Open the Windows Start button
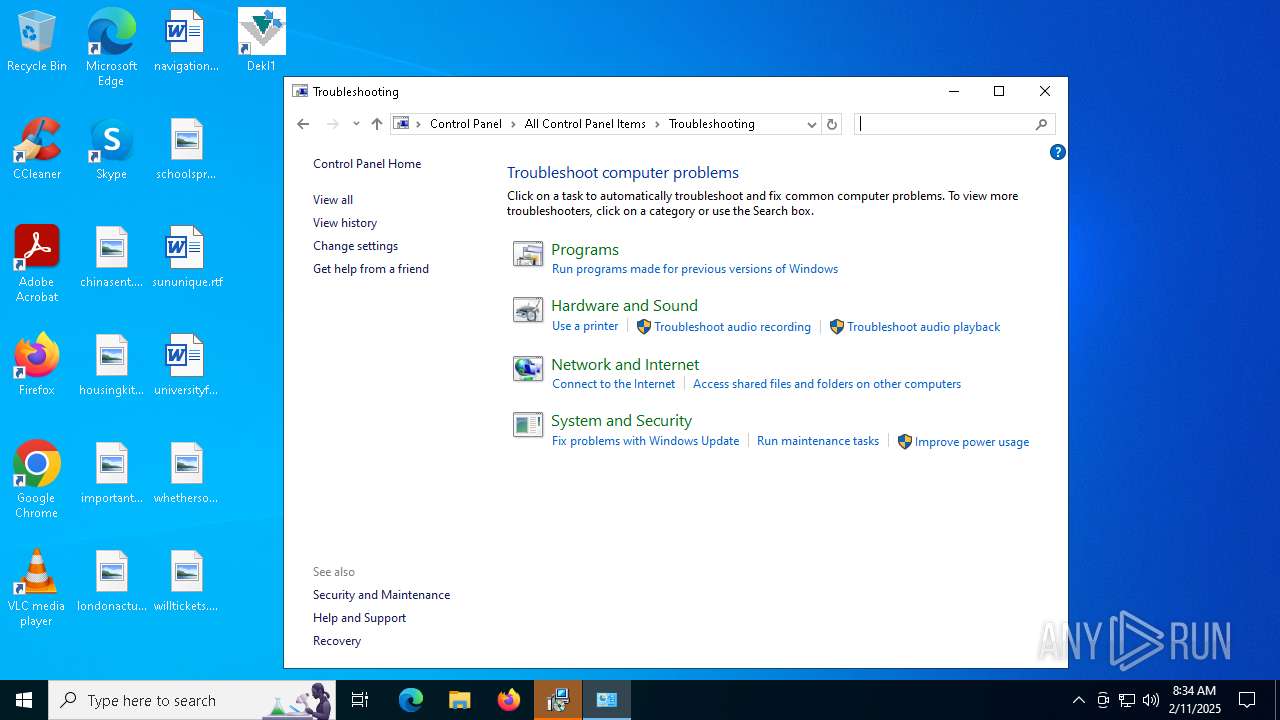 coord(24,700)
